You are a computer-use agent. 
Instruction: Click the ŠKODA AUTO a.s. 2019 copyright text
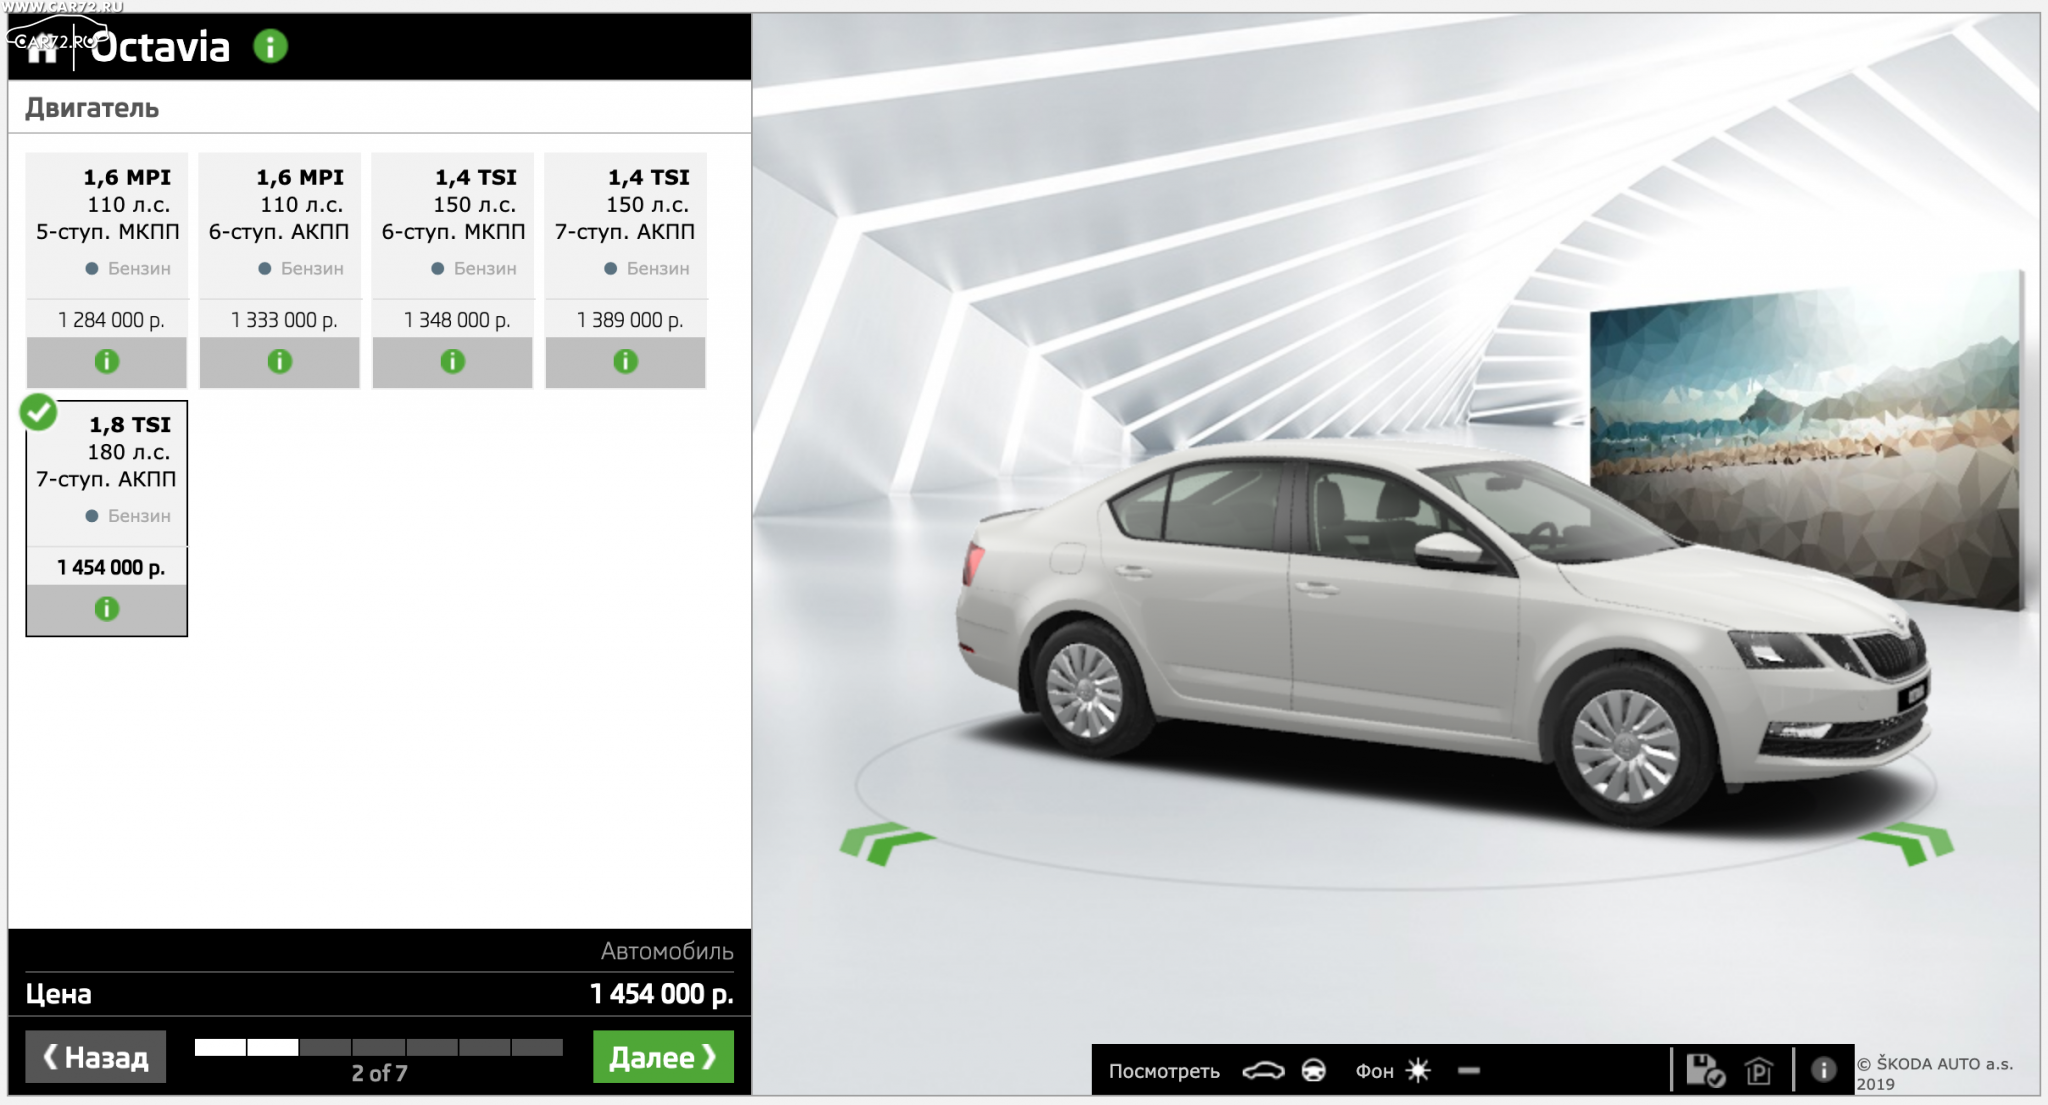1934,1073
